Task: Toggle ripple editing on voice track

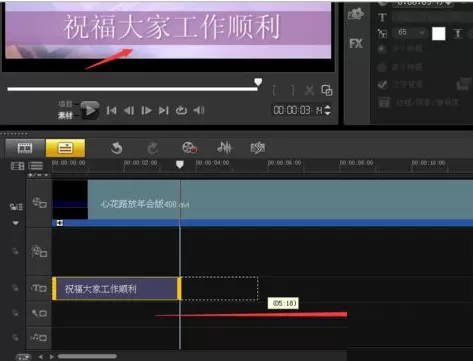Action: coord(15,313)
